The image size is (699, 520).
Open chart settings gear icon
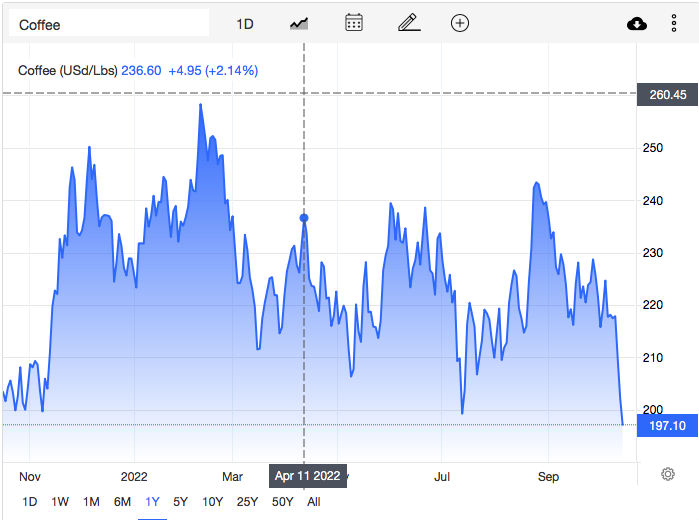point(667,474)
